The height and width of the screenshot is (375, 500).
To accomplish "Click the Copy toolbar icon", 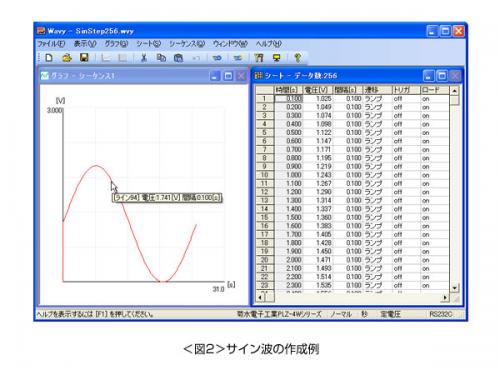I will coord(161,58).
